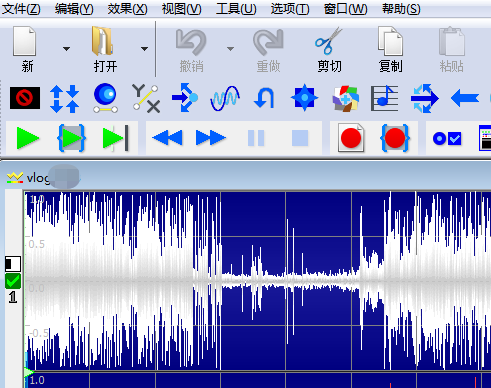Start recording to new file (red circle)
The image size is (491, 388).
351,138
